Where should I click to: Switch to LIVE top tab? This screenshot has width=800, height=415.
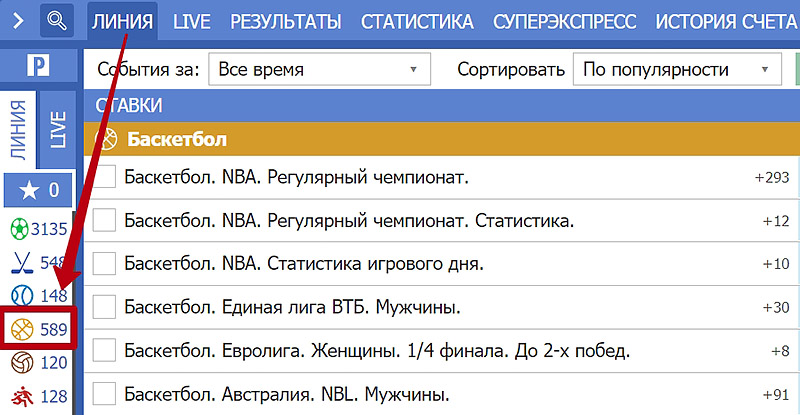coord(191,21)
